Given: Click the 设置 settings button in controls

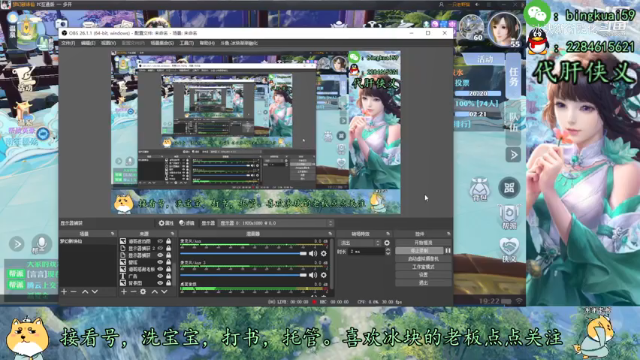Looking at the screenshot, I should [423, 275].
